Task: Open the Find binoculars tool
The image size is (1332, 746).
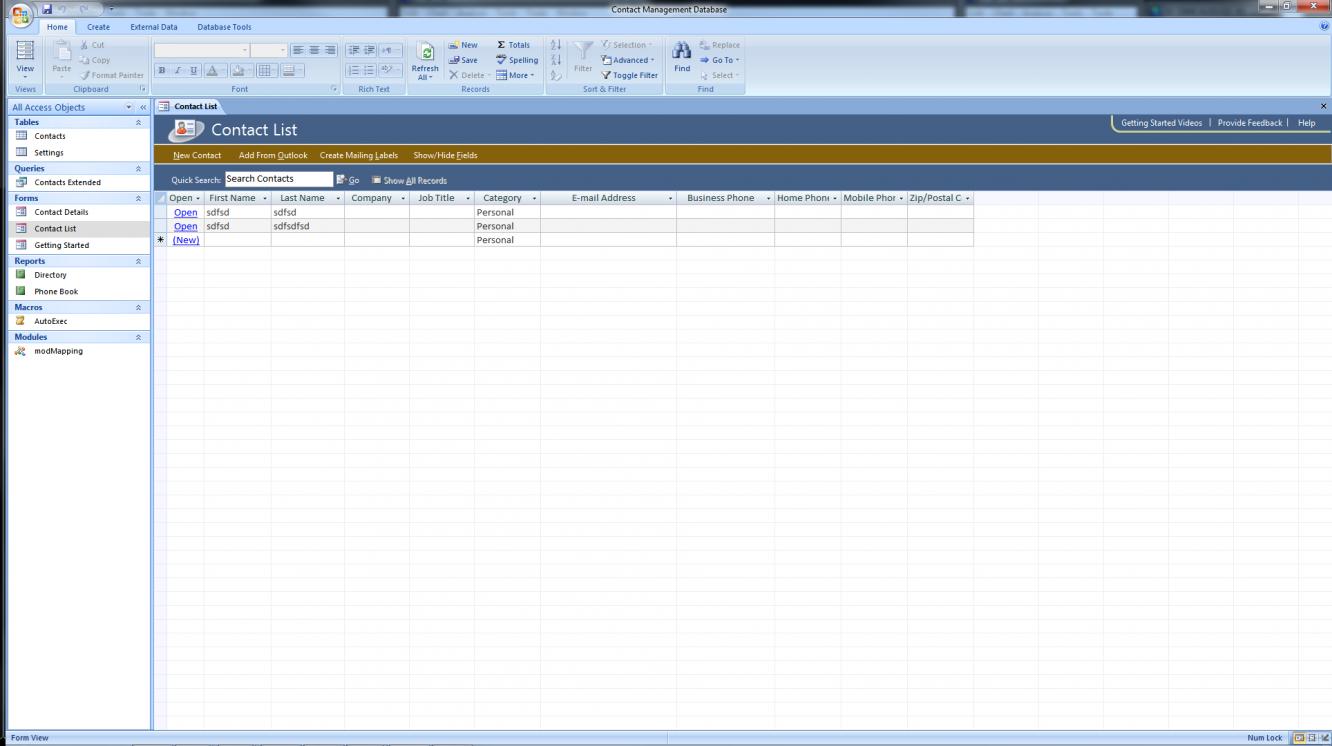Action: 682,57
